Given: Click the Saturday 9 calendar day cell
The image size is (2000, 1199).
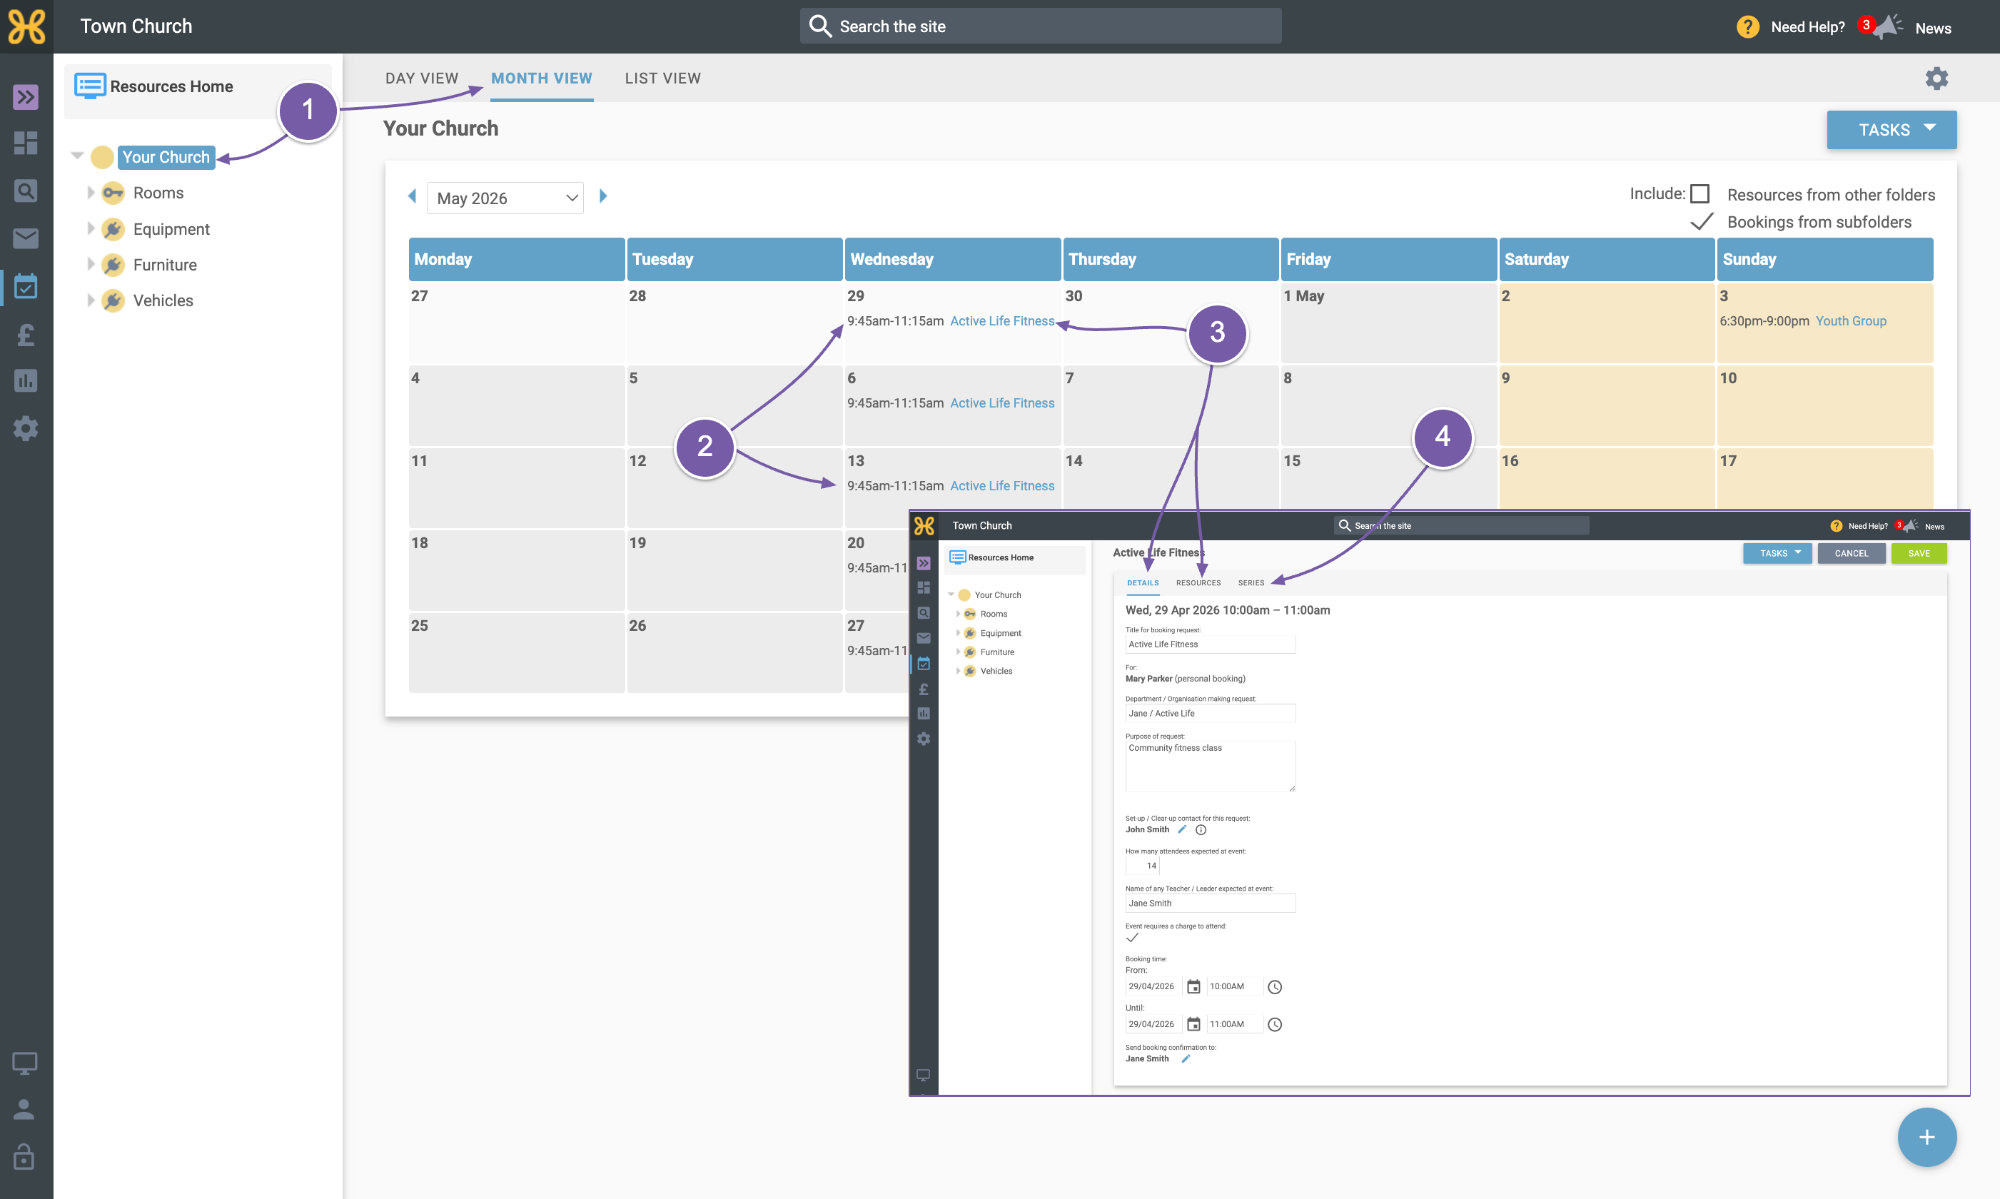Looking at the screenshot, I should (1606, 405).
